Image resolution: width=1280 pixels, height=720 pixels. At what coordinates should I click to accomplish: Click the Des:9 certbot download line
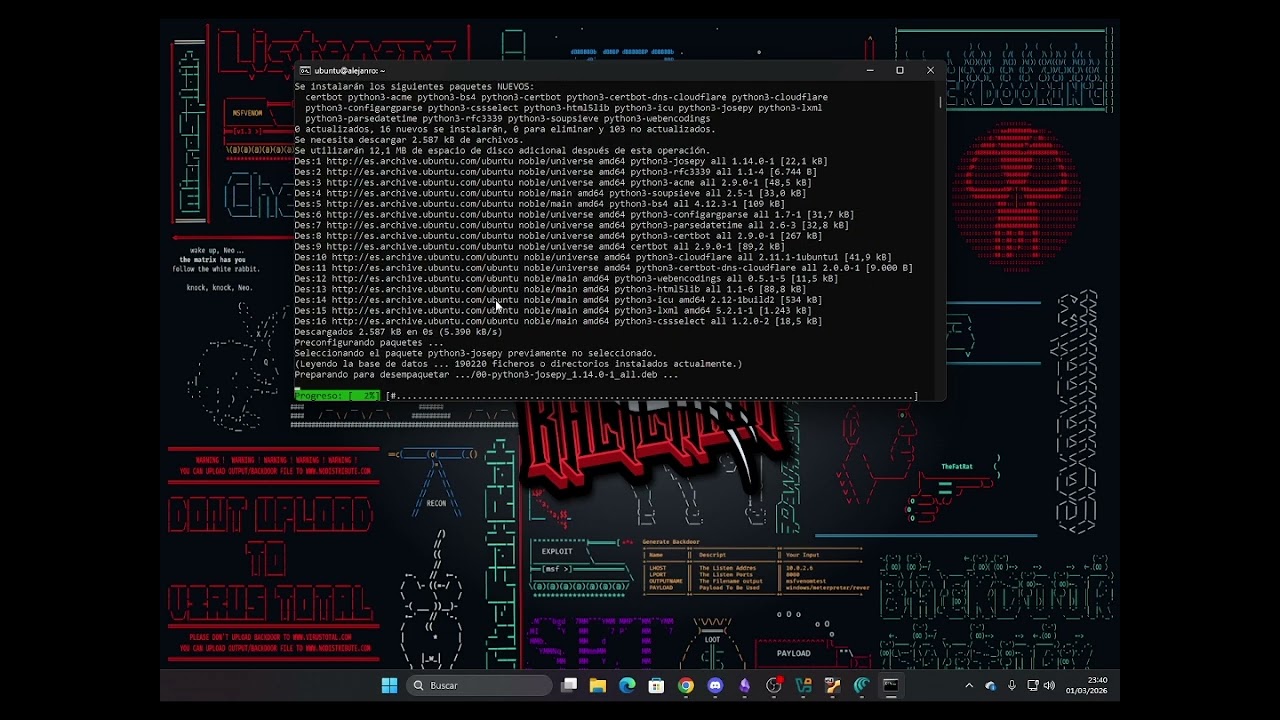[539, 246]
